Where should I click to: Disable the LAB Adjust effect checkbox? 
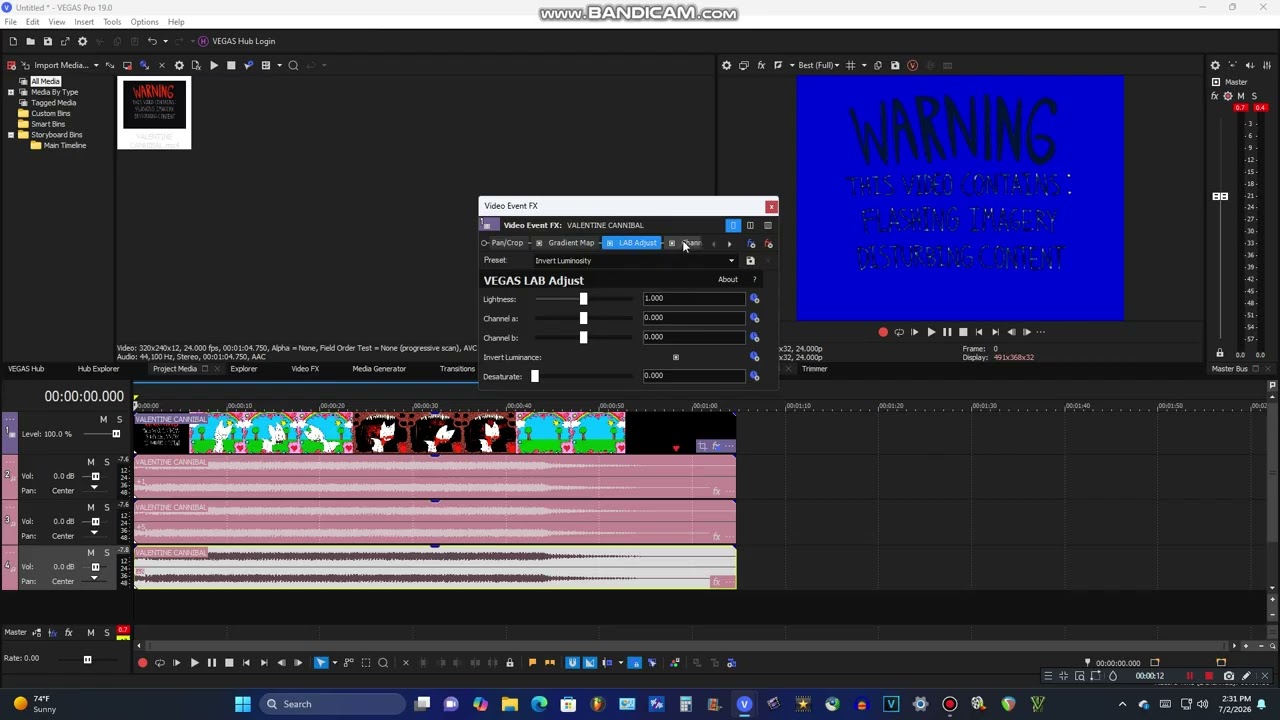[x=610, y=243]
